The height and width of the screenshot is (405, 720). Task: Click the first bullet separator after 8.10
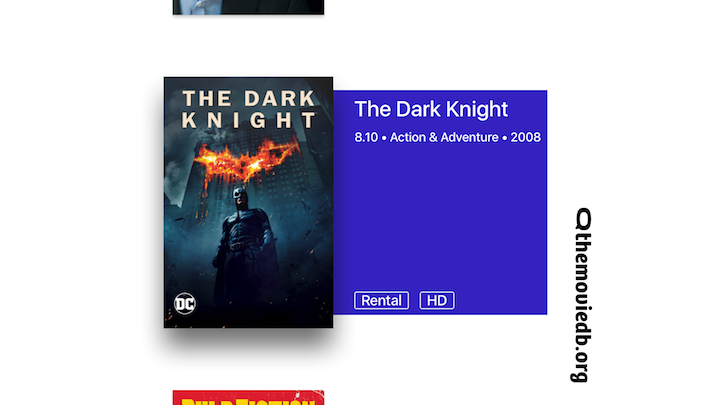click(x=384, y=138)
